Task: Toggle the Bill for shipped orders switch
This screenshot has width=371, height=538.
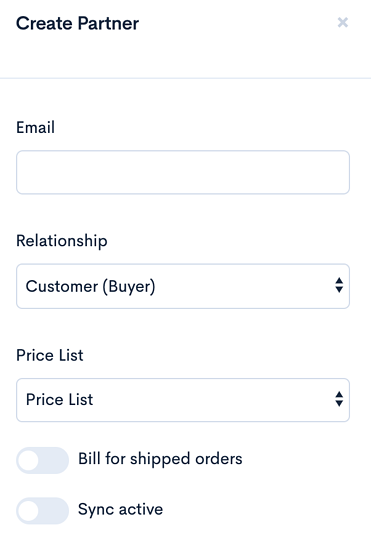Action: click(42, 460)
